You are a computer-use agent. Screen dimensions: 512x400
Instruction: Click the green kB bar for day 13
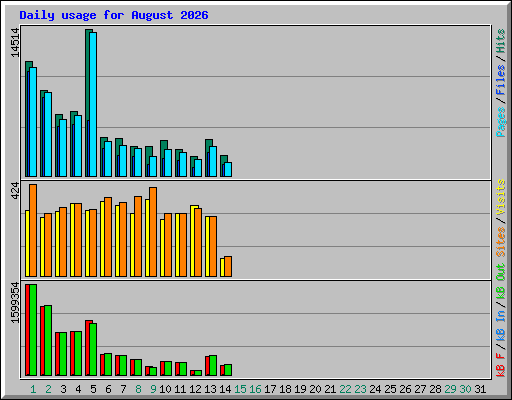click(x=213, y=365)
